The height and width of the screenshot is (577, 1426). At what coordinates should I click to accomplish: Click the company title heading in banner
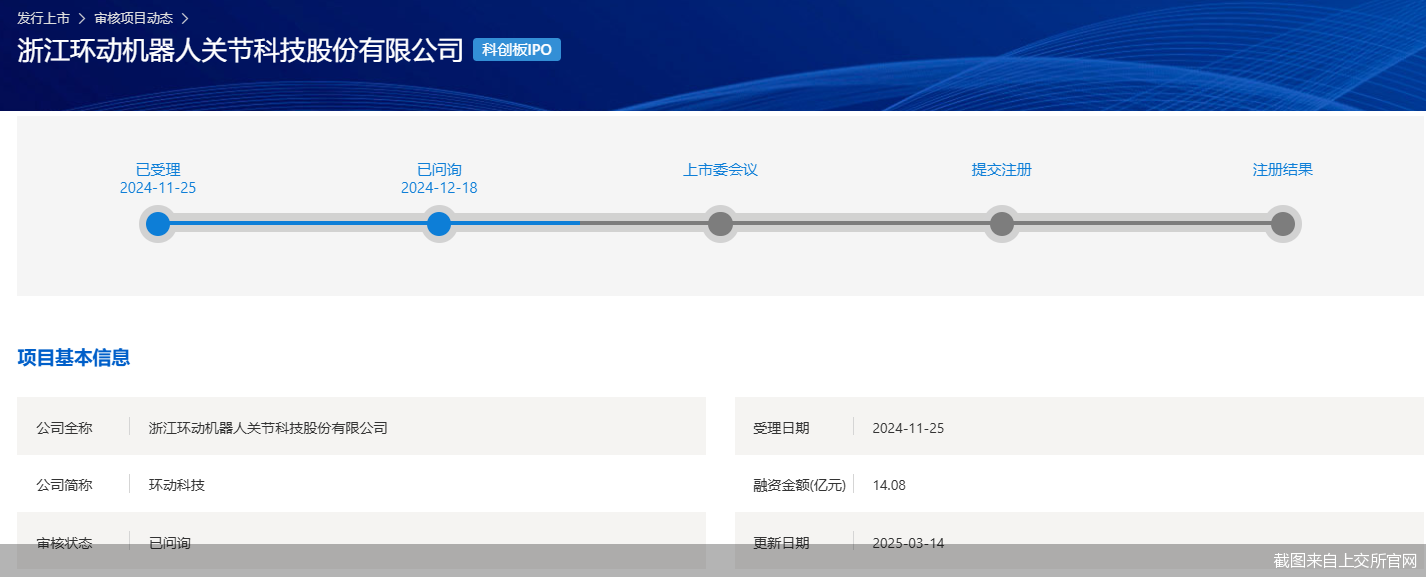[x=240, y=51]
